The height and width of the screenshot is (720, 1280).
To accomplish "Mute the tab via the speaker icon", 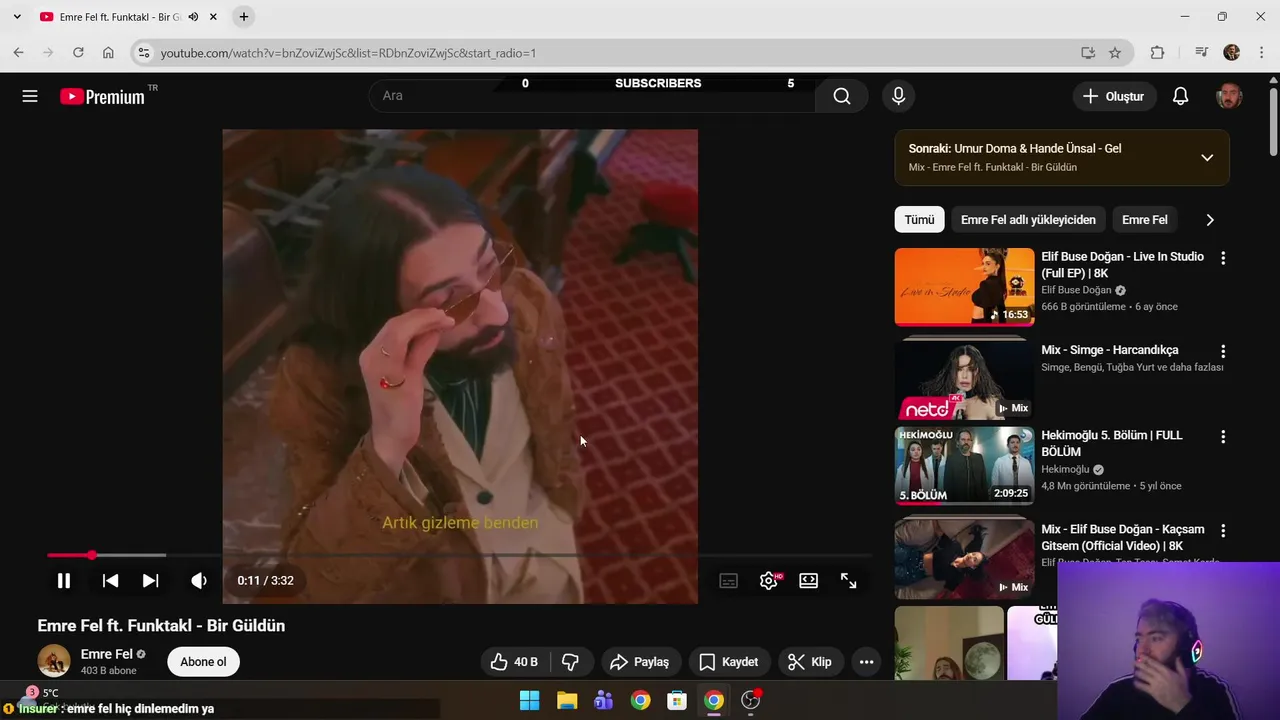I will [x=193, y=17].
